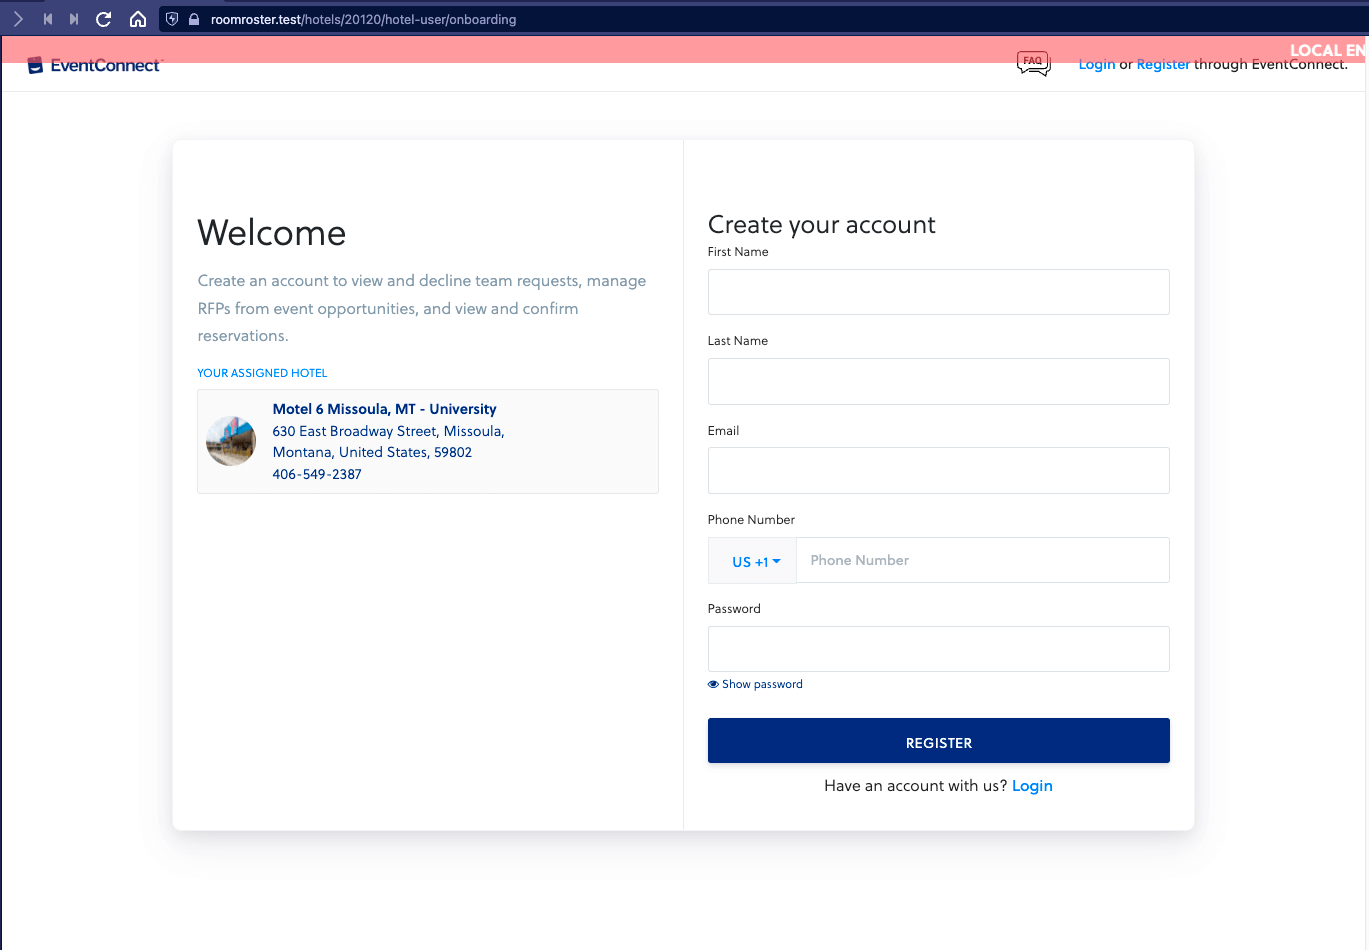The height and width of the screenshot is (950, 1369).
Task: Click the lock site security icon
Action: pos(194,19)
